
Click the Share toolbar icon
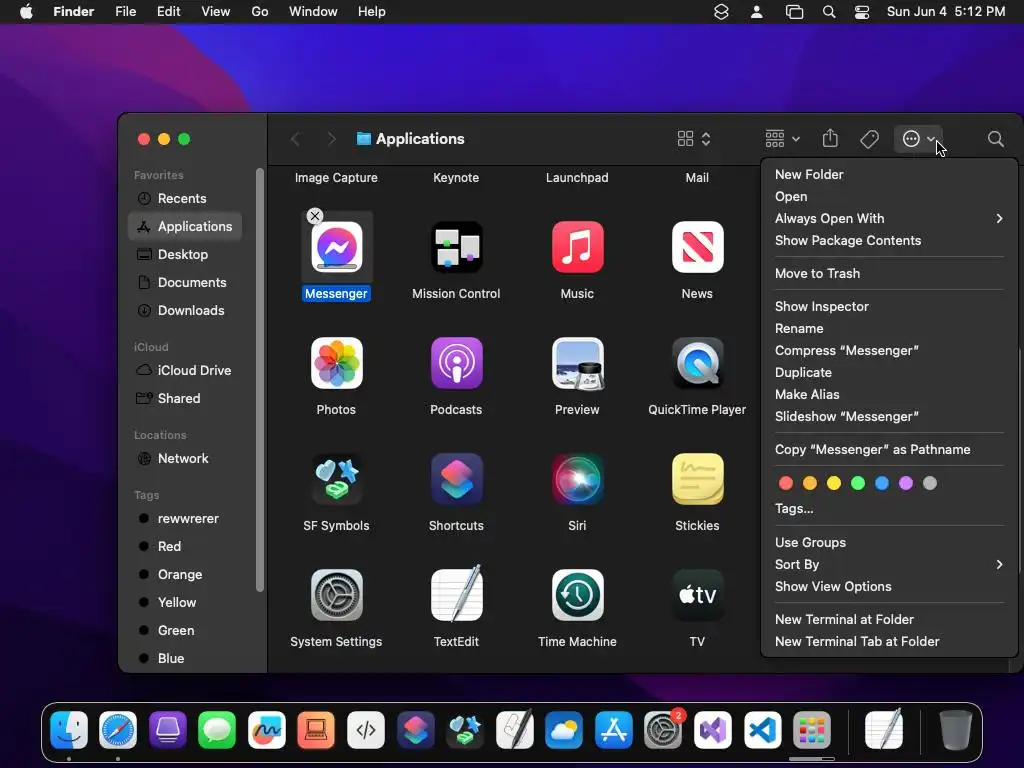(x=830, y=138)
